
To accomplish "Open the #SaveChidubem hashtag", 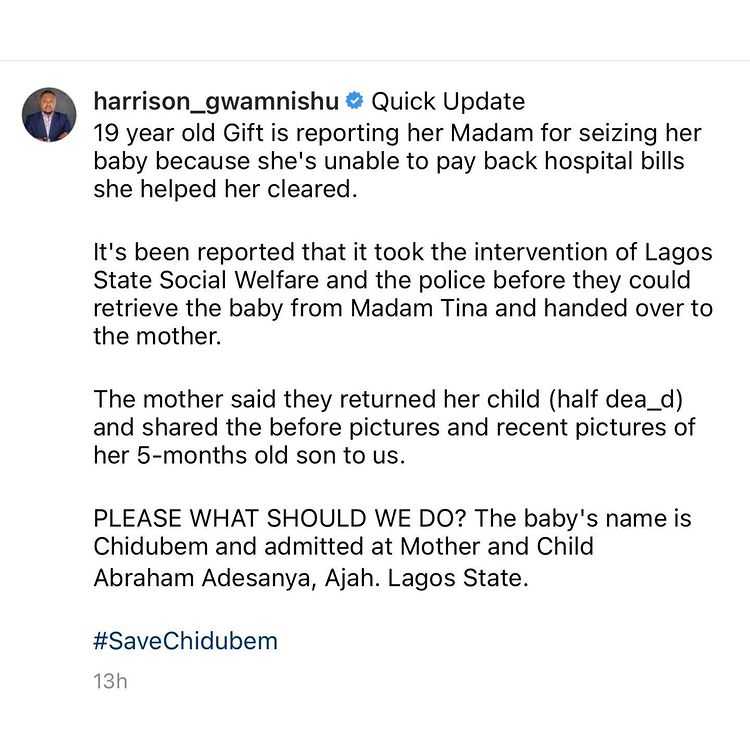I will tap(185, 641).
